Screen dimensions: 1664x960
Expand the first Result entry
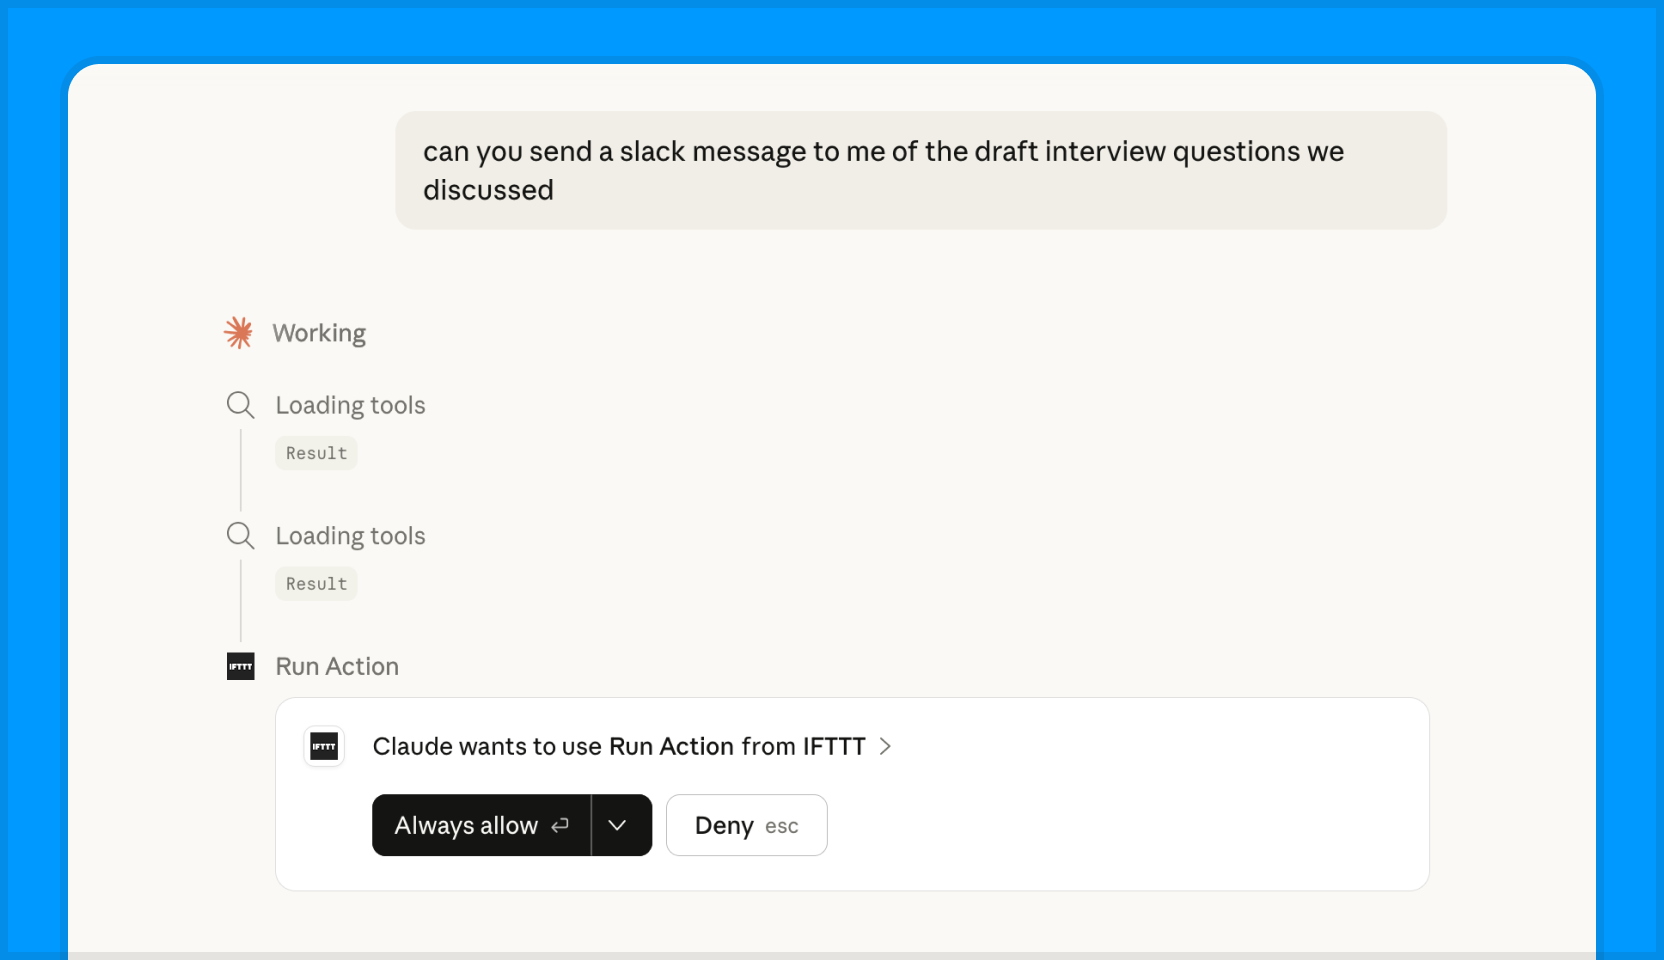315,452
